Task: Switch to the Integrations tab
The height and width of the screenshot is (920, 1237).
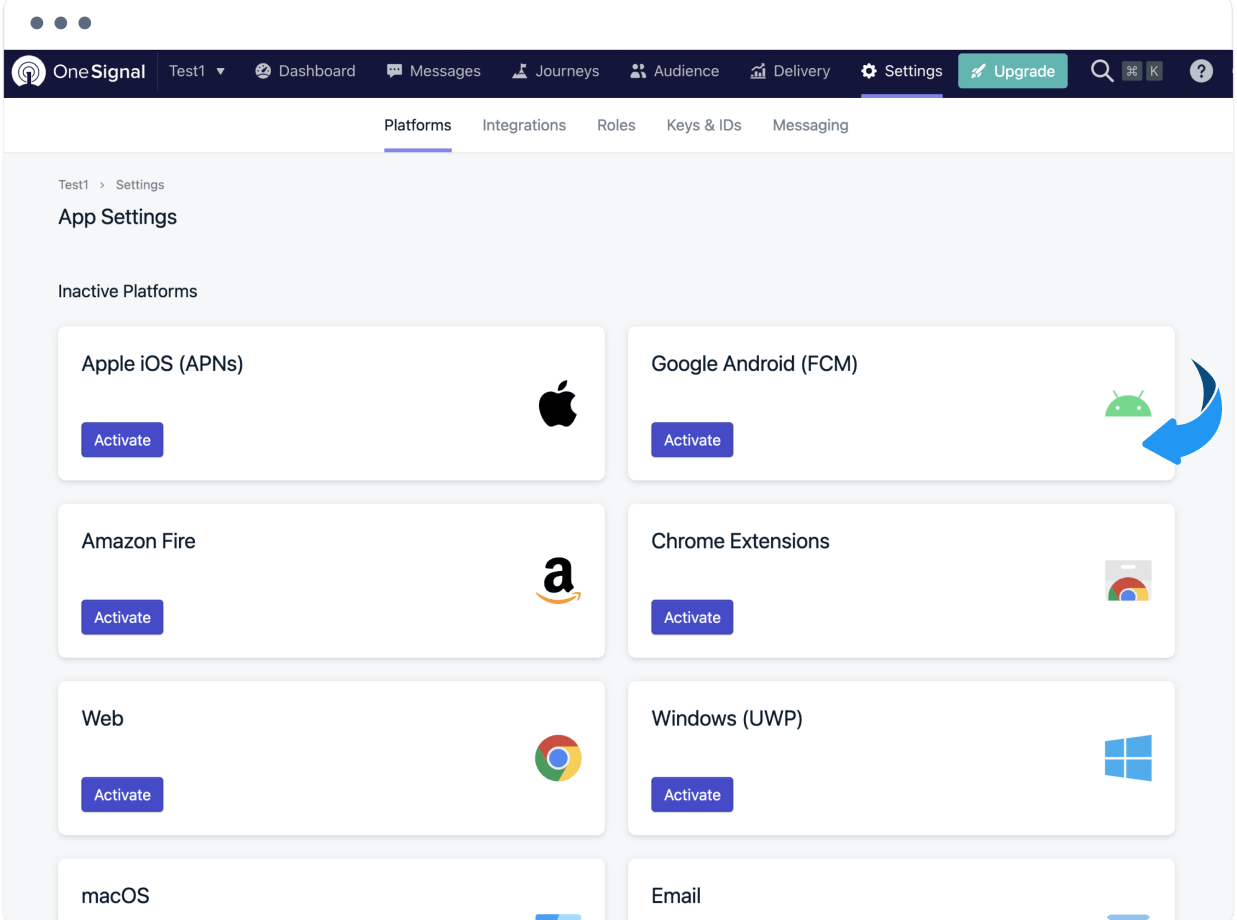Action: (x=524, y=125)
